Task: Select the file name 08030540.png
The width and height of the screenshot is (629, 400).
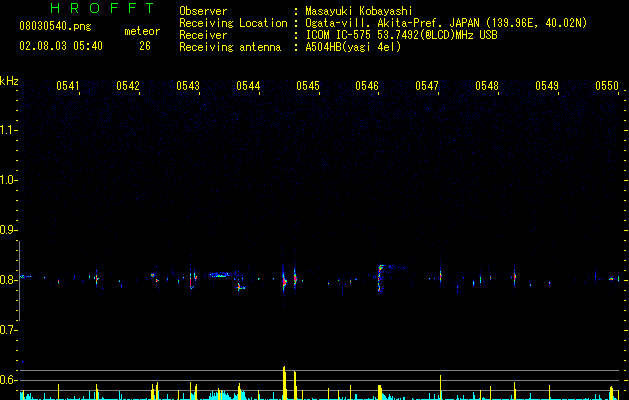Action: pos(55,27)
